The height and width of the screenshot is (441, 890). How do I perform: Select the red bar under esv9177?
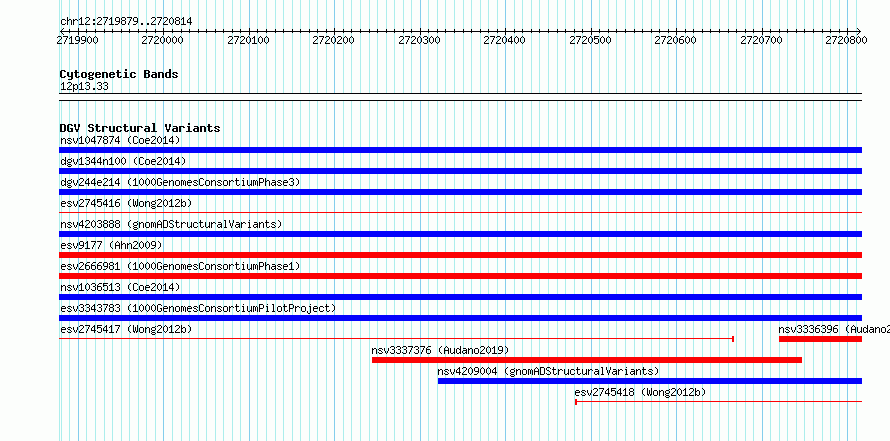point(460,255)
